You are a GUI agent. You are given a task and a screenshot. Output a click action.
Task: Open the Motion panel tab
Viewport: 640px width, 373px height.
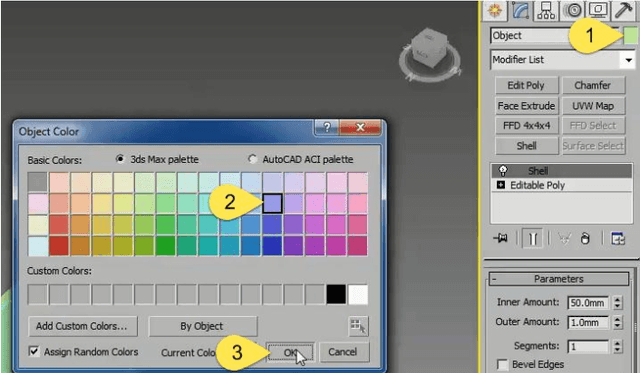click(573, 10)
